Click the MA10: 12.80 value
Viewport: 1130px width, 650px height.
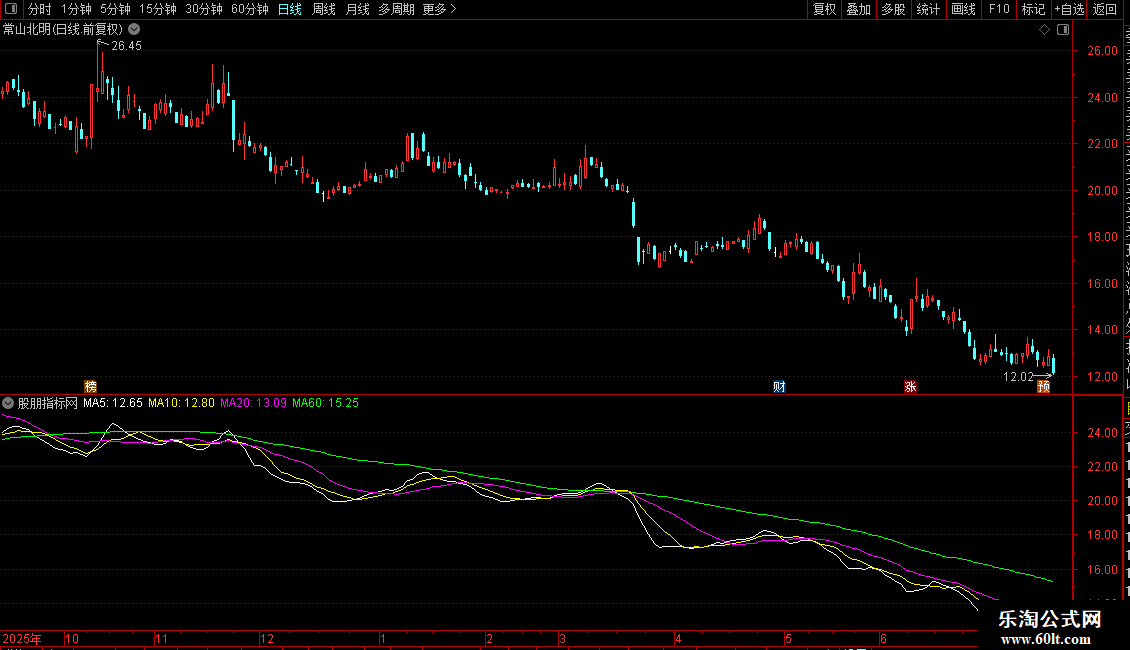(181, 403)
